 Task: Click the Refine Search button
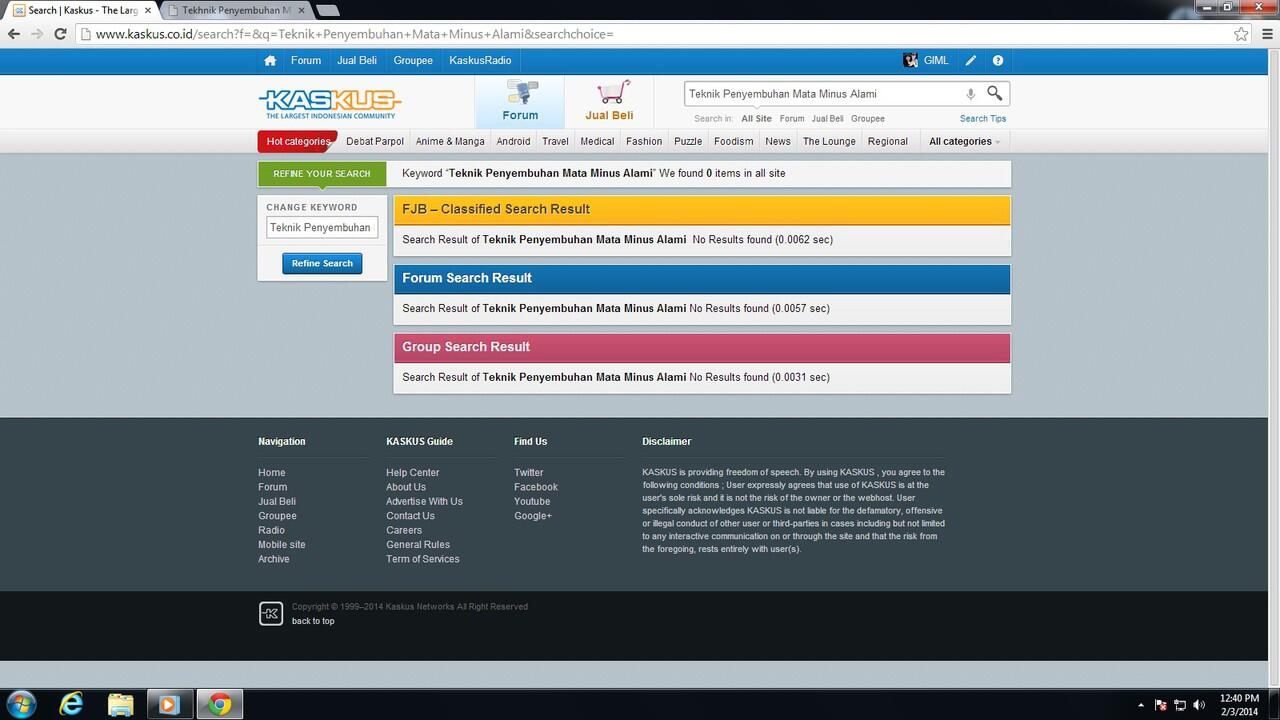pyautogui.click(x=322, y=263)
